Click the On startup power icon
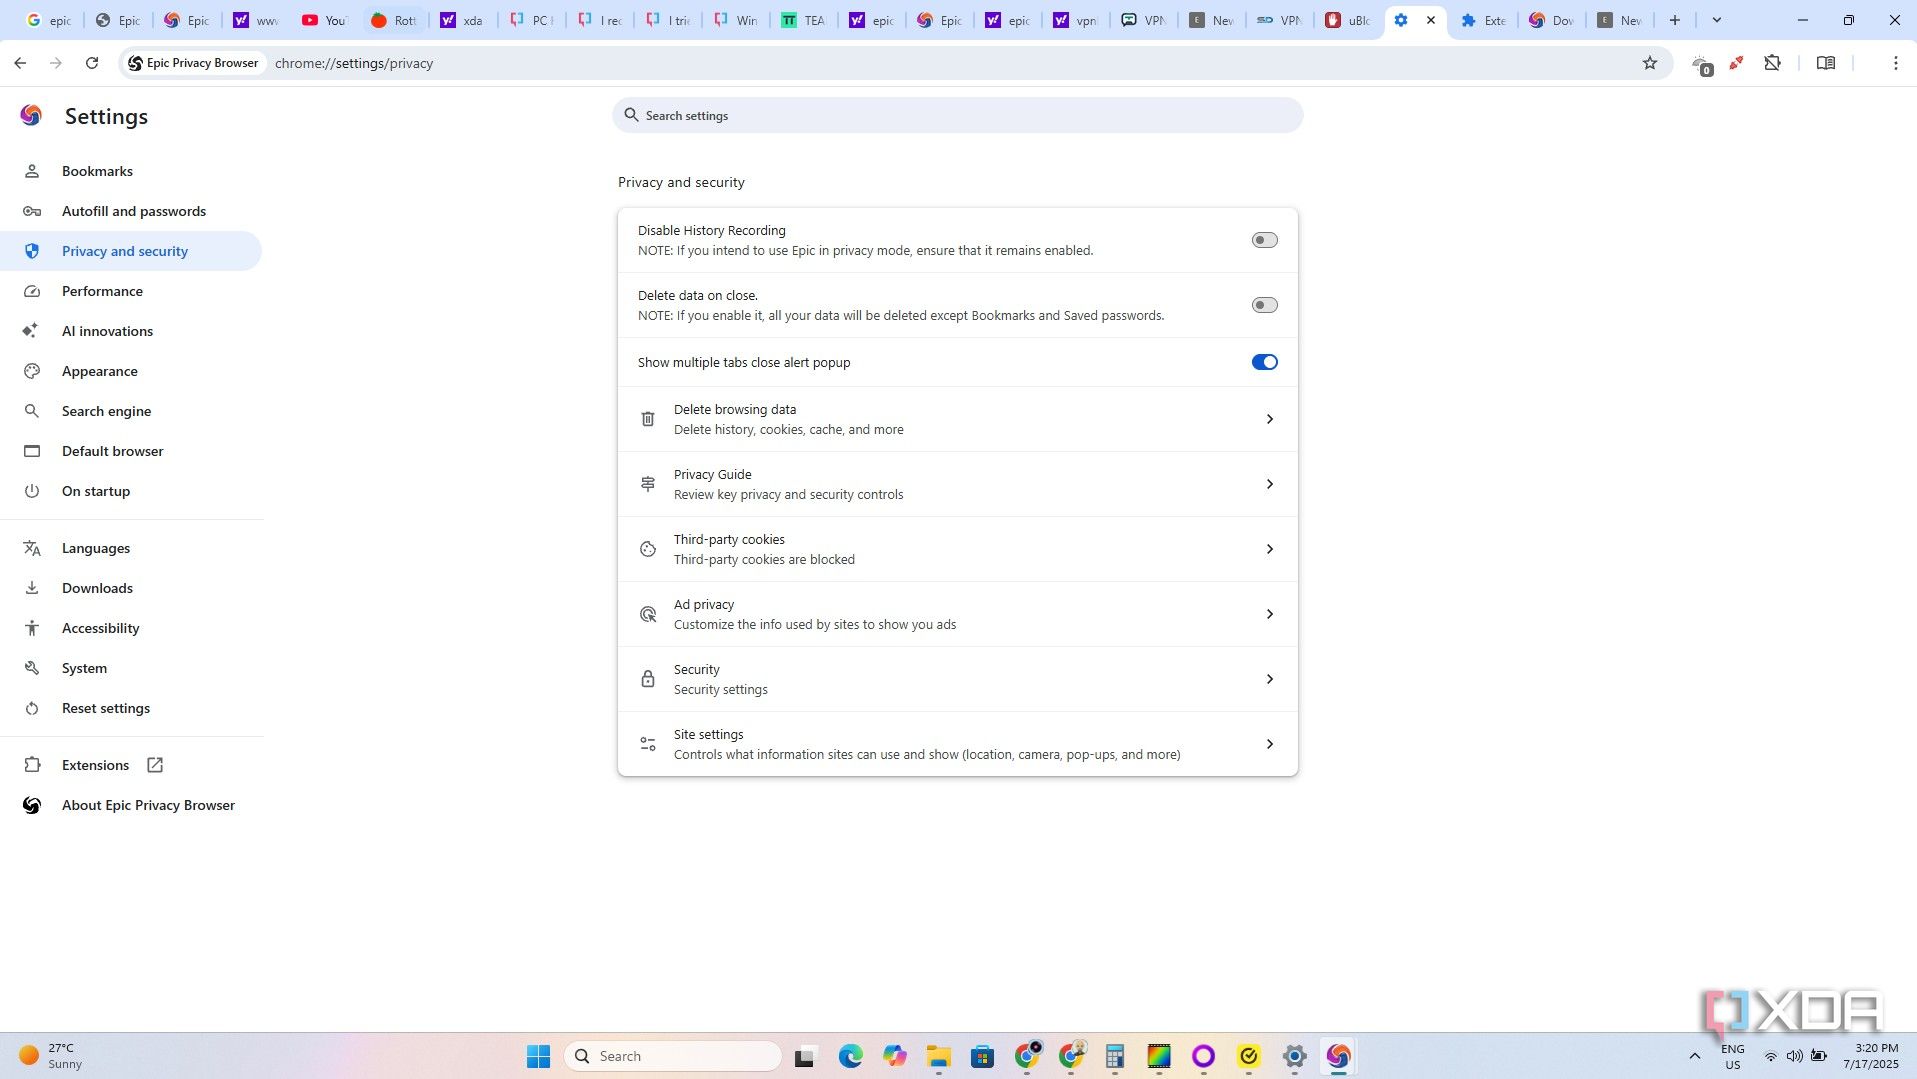 32,491
